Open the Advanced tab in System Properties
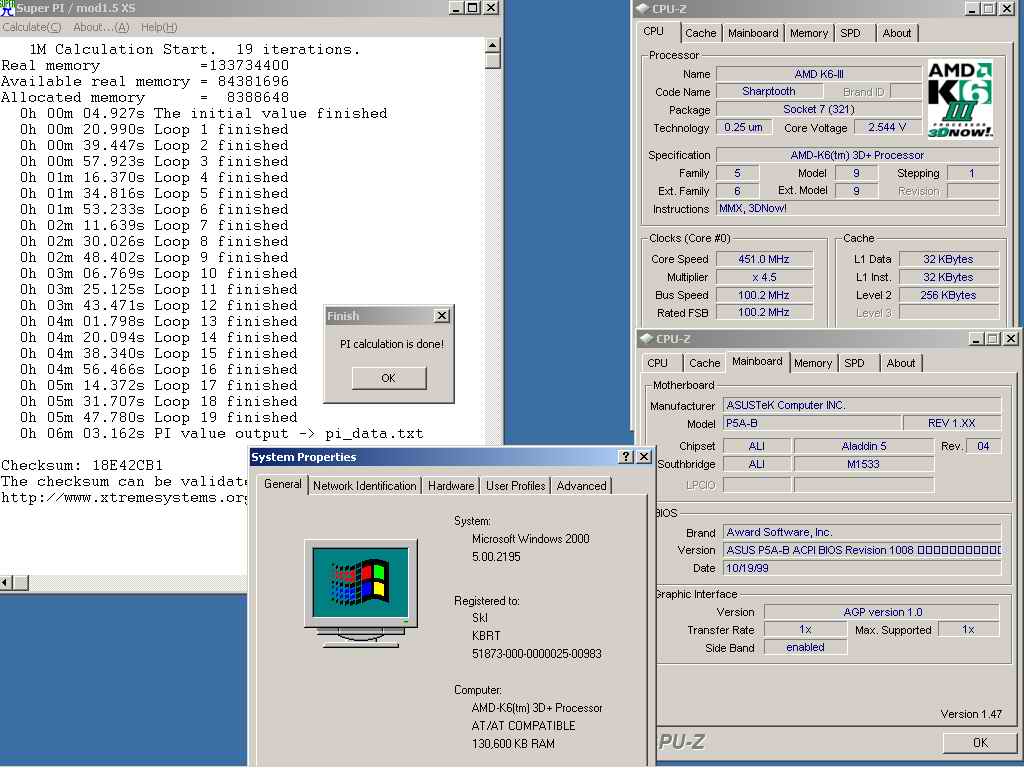The image size is (1024, 768). pyautogui.click(x=581, y=486)
